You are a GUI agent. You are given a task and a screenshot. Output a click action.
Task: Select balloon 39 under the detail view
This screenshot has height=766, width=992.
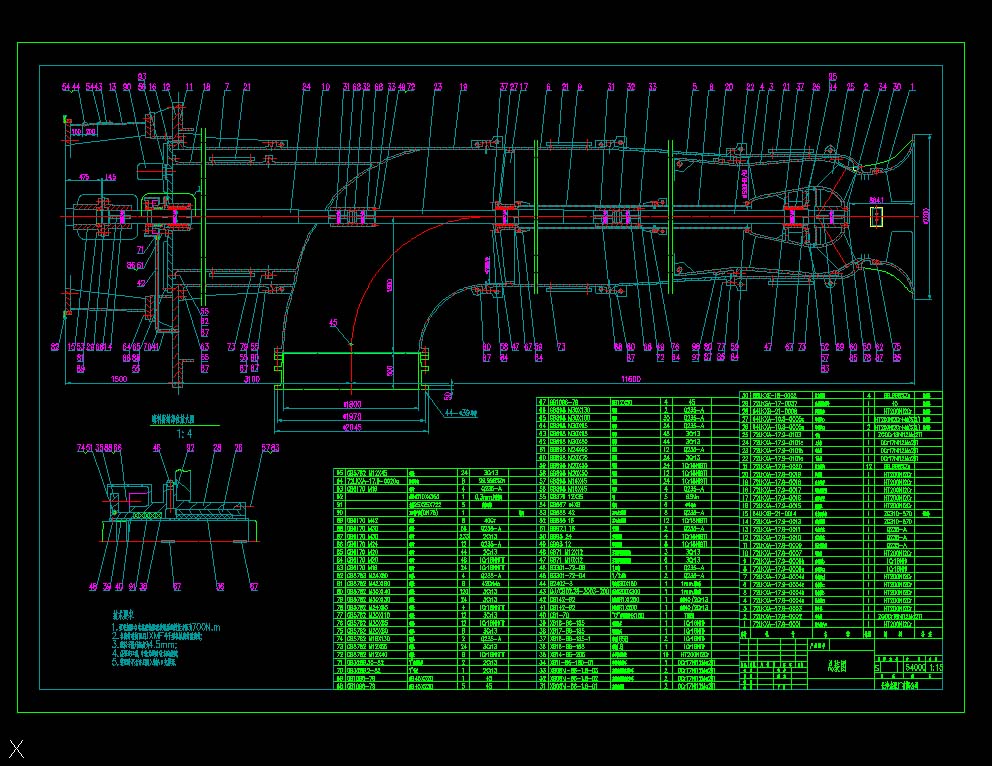[x=106, y=586]
